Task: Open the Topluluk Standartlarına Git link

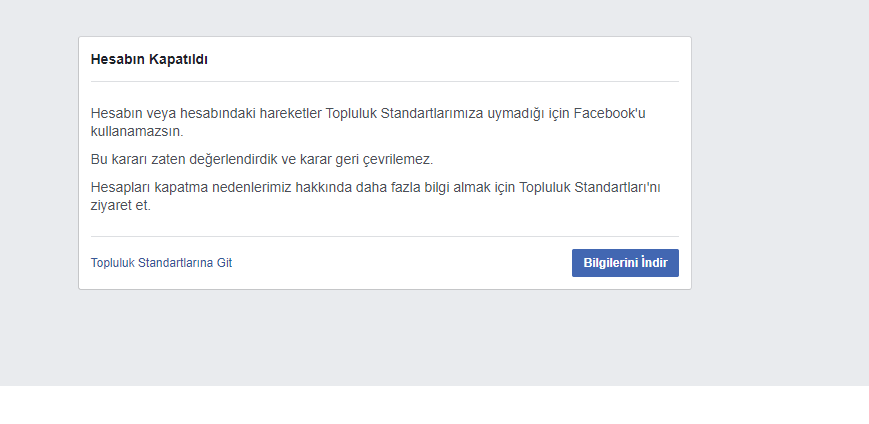Action: pos(161,263)
